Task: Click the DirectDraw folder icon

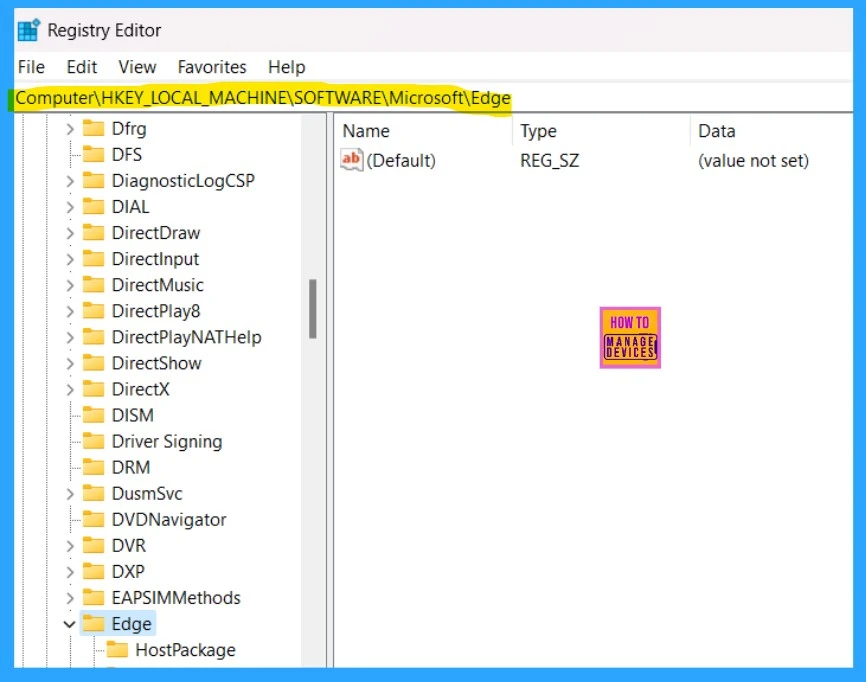Action: click(x=93, y=232)
